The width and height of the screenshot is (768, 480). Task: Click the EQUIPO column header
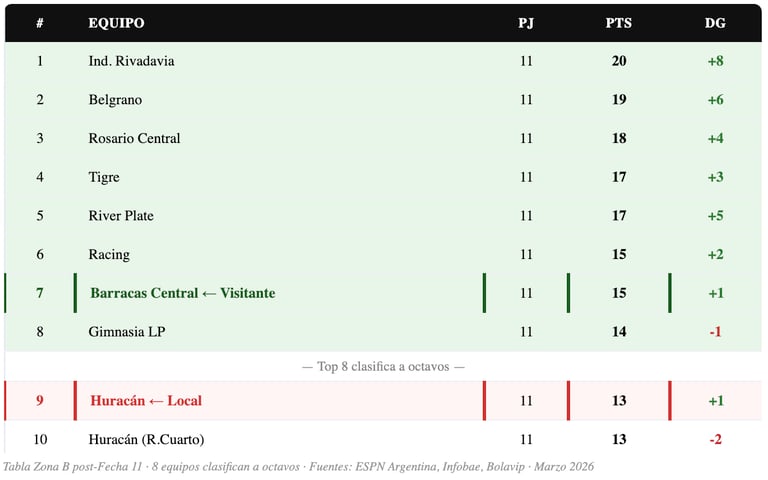[116, 23]
